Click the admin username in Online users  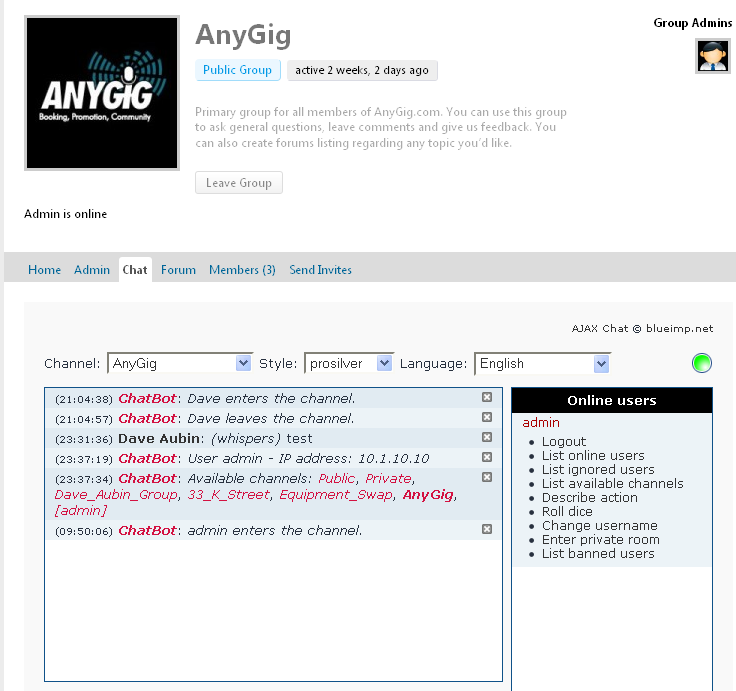[541, 423]
